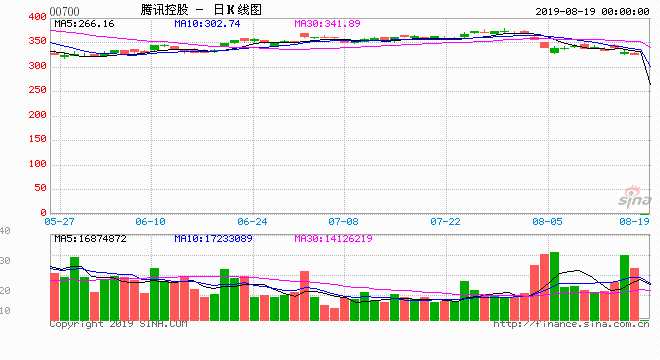Click the tall green volume bar before 08-19
Image resolution: width=660 pixels, height=360 pixels.
pos(624,288)
